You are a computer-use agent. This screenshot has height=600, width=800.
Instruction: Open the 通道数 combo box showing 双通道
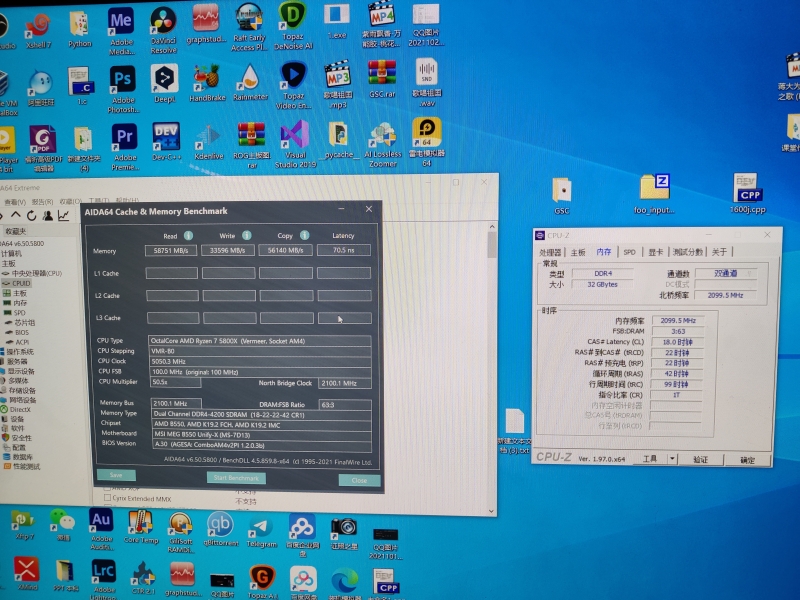click(x=726, y=273)
